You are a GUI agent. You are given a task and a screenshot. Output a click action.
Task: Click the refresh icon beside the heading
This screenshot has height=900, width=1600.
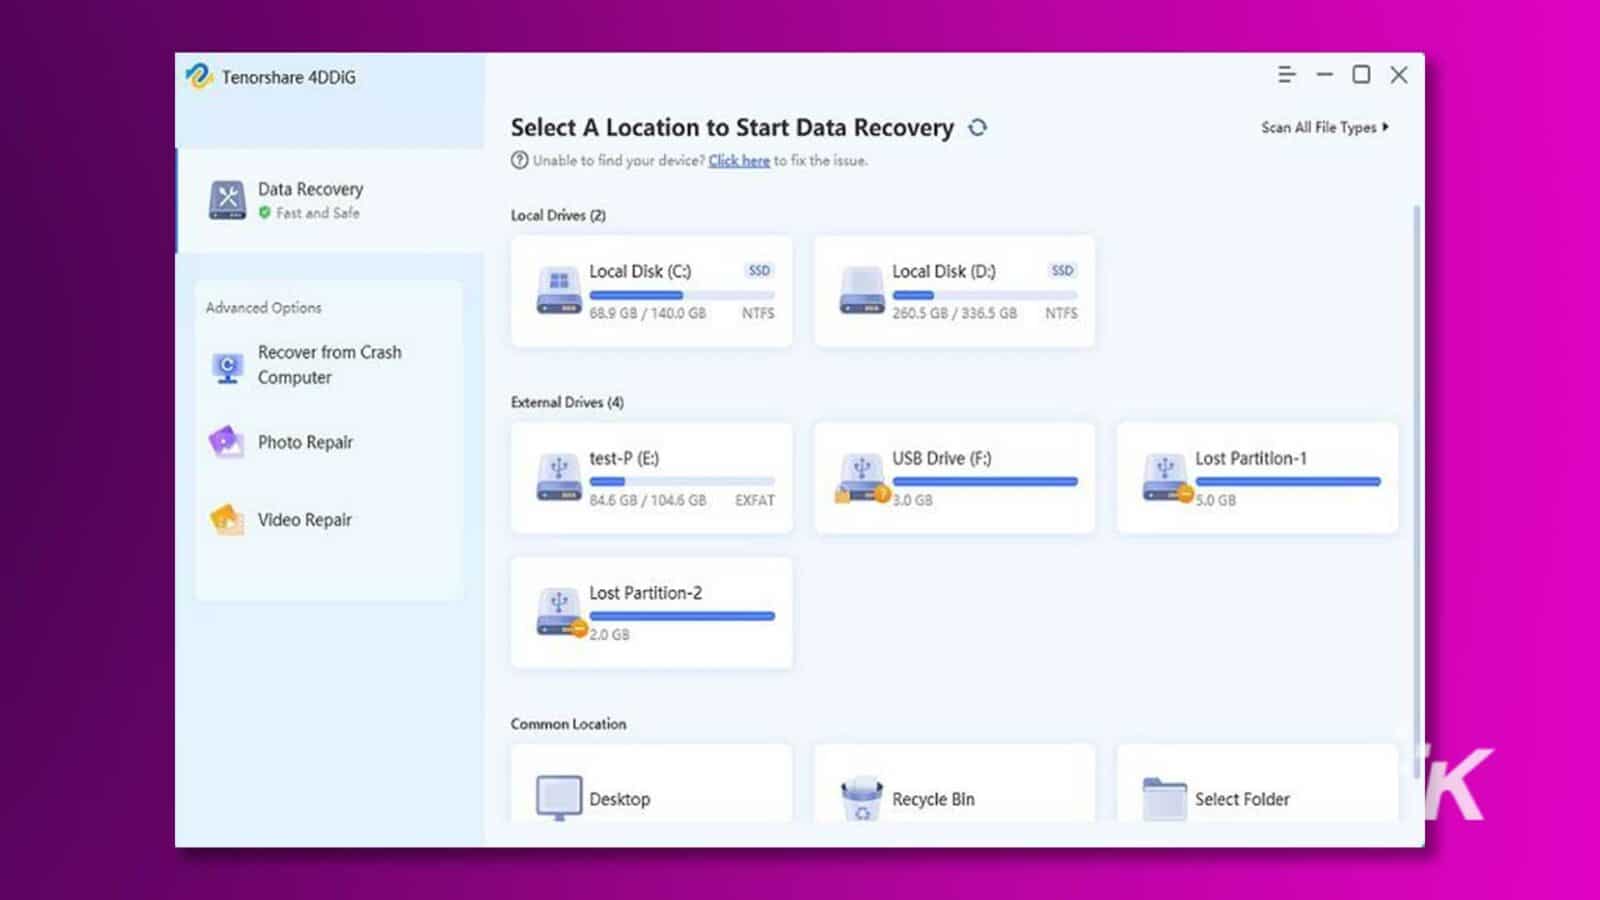point(978,128)
